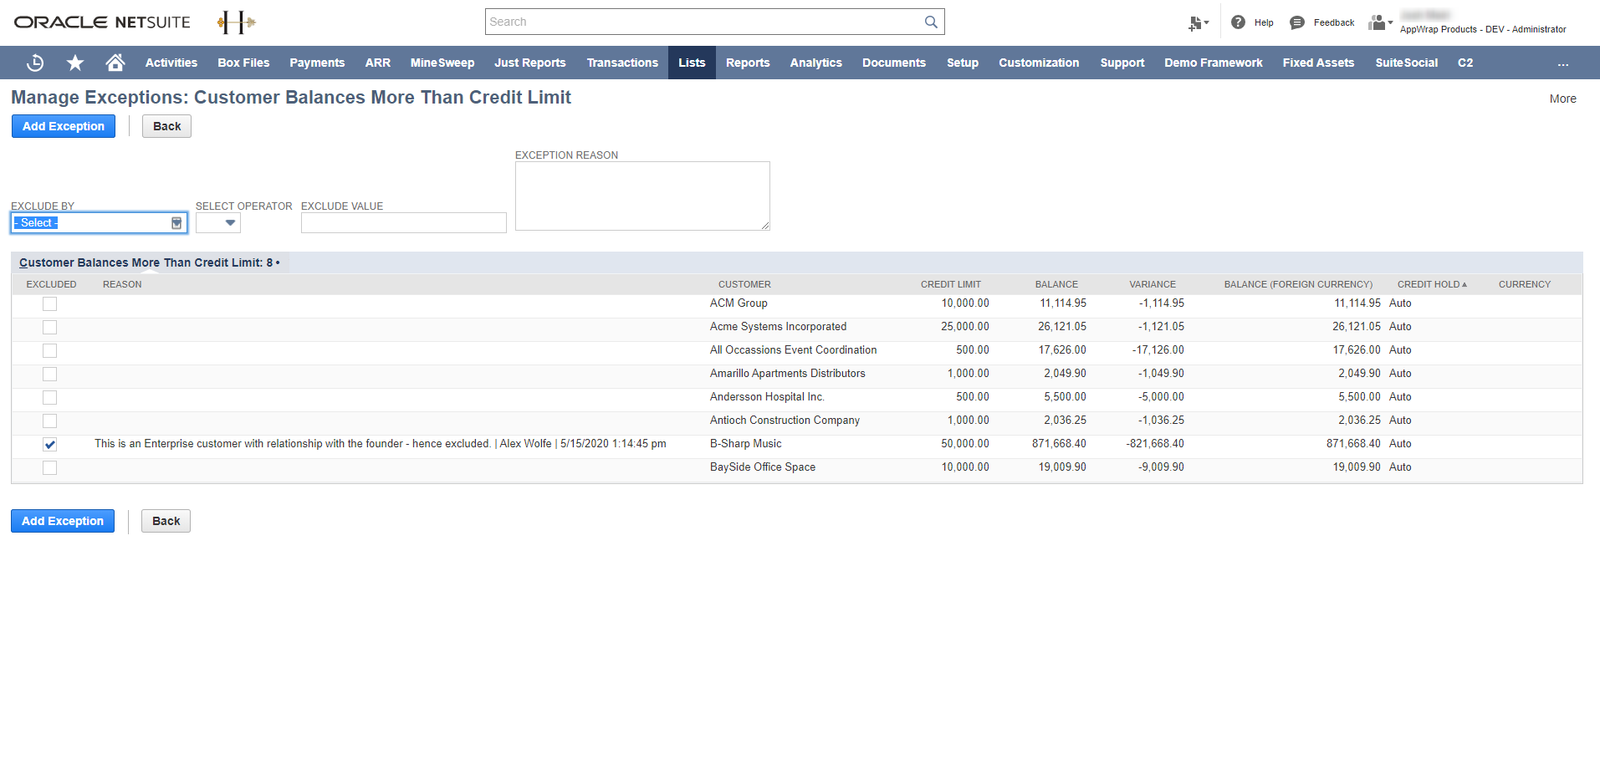Click the top Back button

point(167,127)
